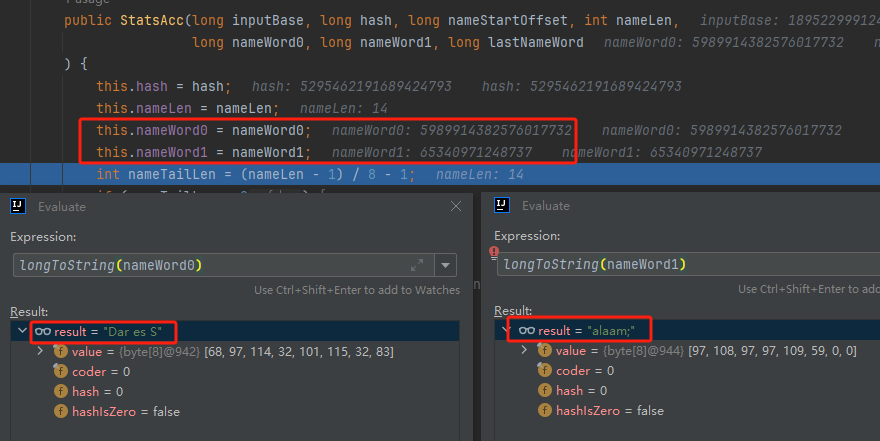This screenshot has width=880, height=441.
Task: Click field icon of hashIsZero in right dialog
Action: coord(544,410)
